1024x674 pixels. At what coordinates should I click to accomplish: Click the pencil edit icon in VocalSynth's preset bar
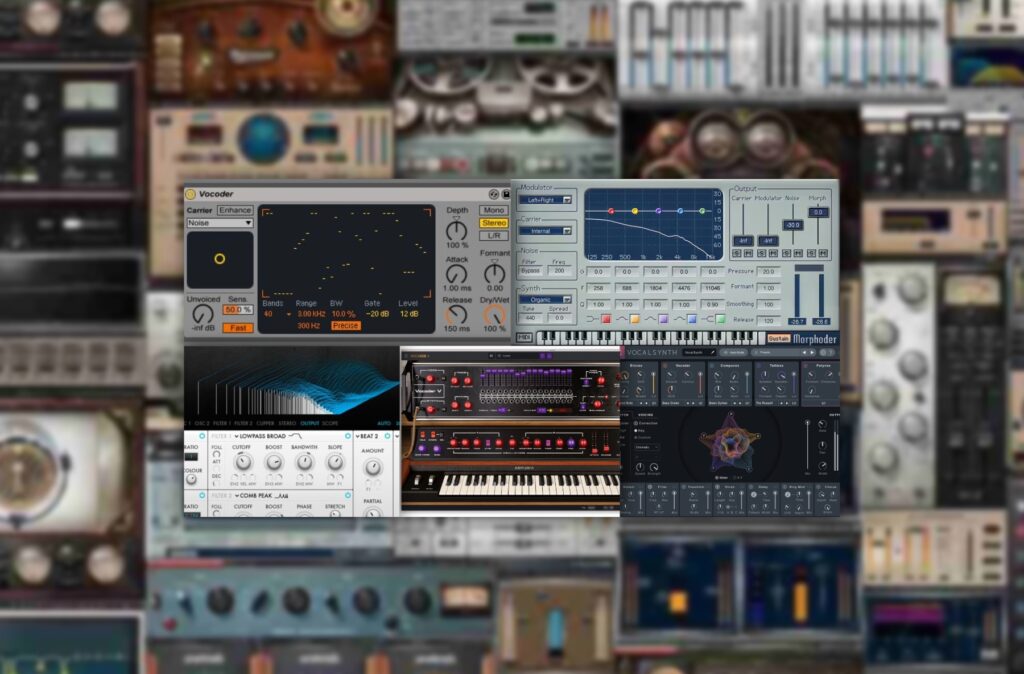[711, 354]
